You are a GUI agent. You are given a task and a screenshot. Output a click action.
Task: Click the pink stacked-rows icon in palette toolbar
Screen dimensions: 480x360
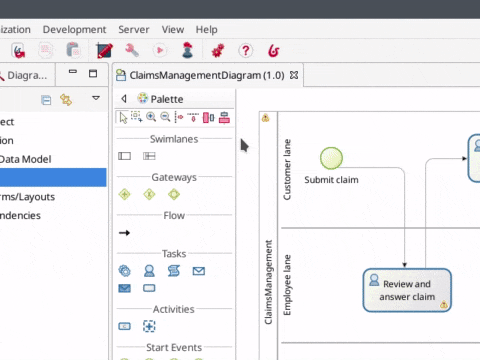click(x=224, y=117)
